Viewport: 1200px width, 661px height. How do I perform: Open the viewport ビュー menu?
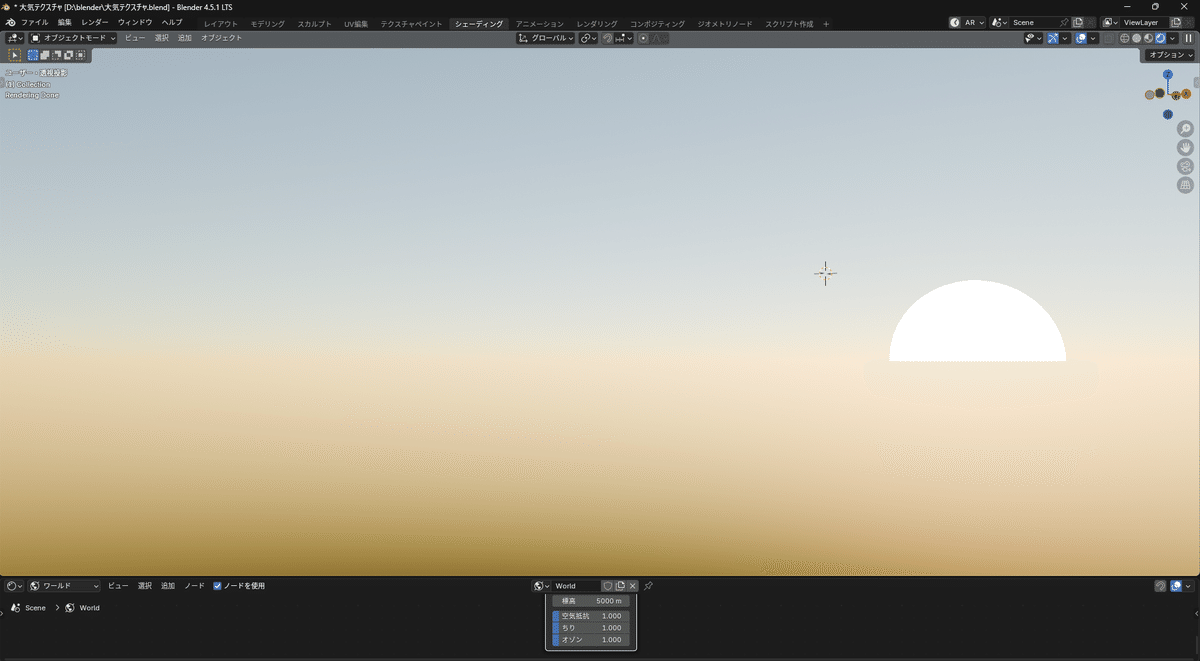pyautogui.click(x=135, y=38)
